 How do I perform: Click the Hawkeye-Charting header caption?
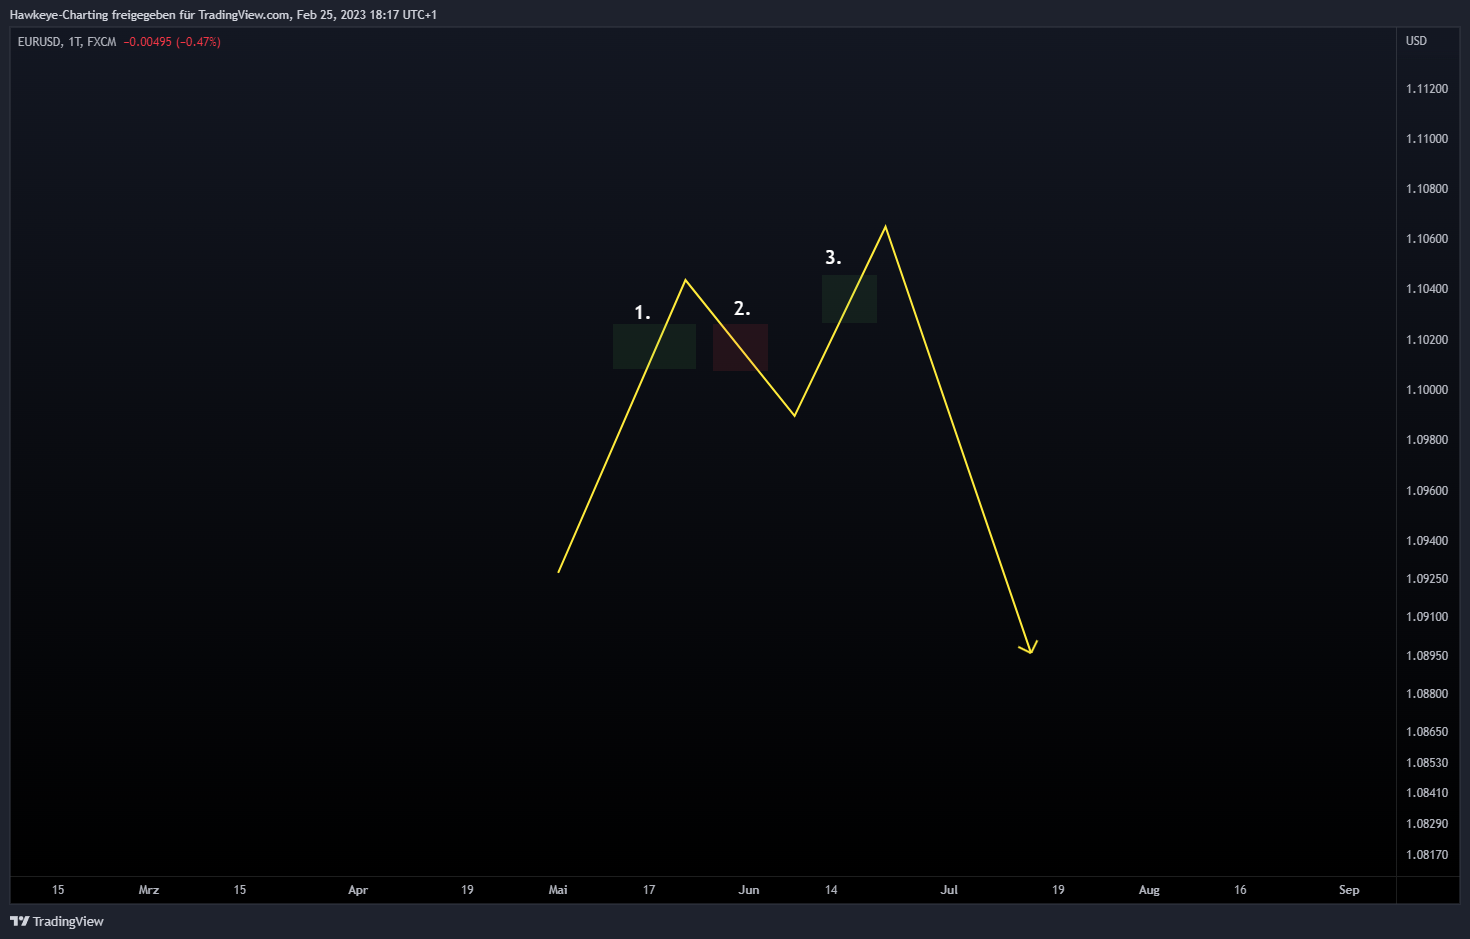pos(223,15)
